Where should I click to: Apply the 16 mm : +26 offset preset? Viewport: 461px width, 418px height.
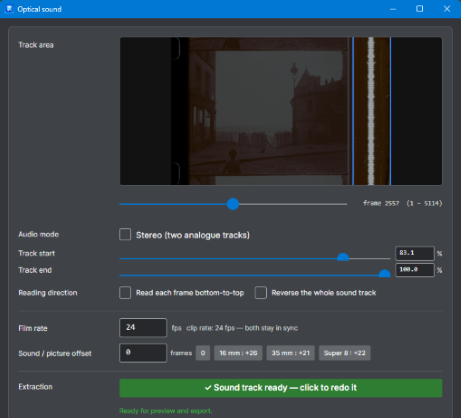click(238, 353)
